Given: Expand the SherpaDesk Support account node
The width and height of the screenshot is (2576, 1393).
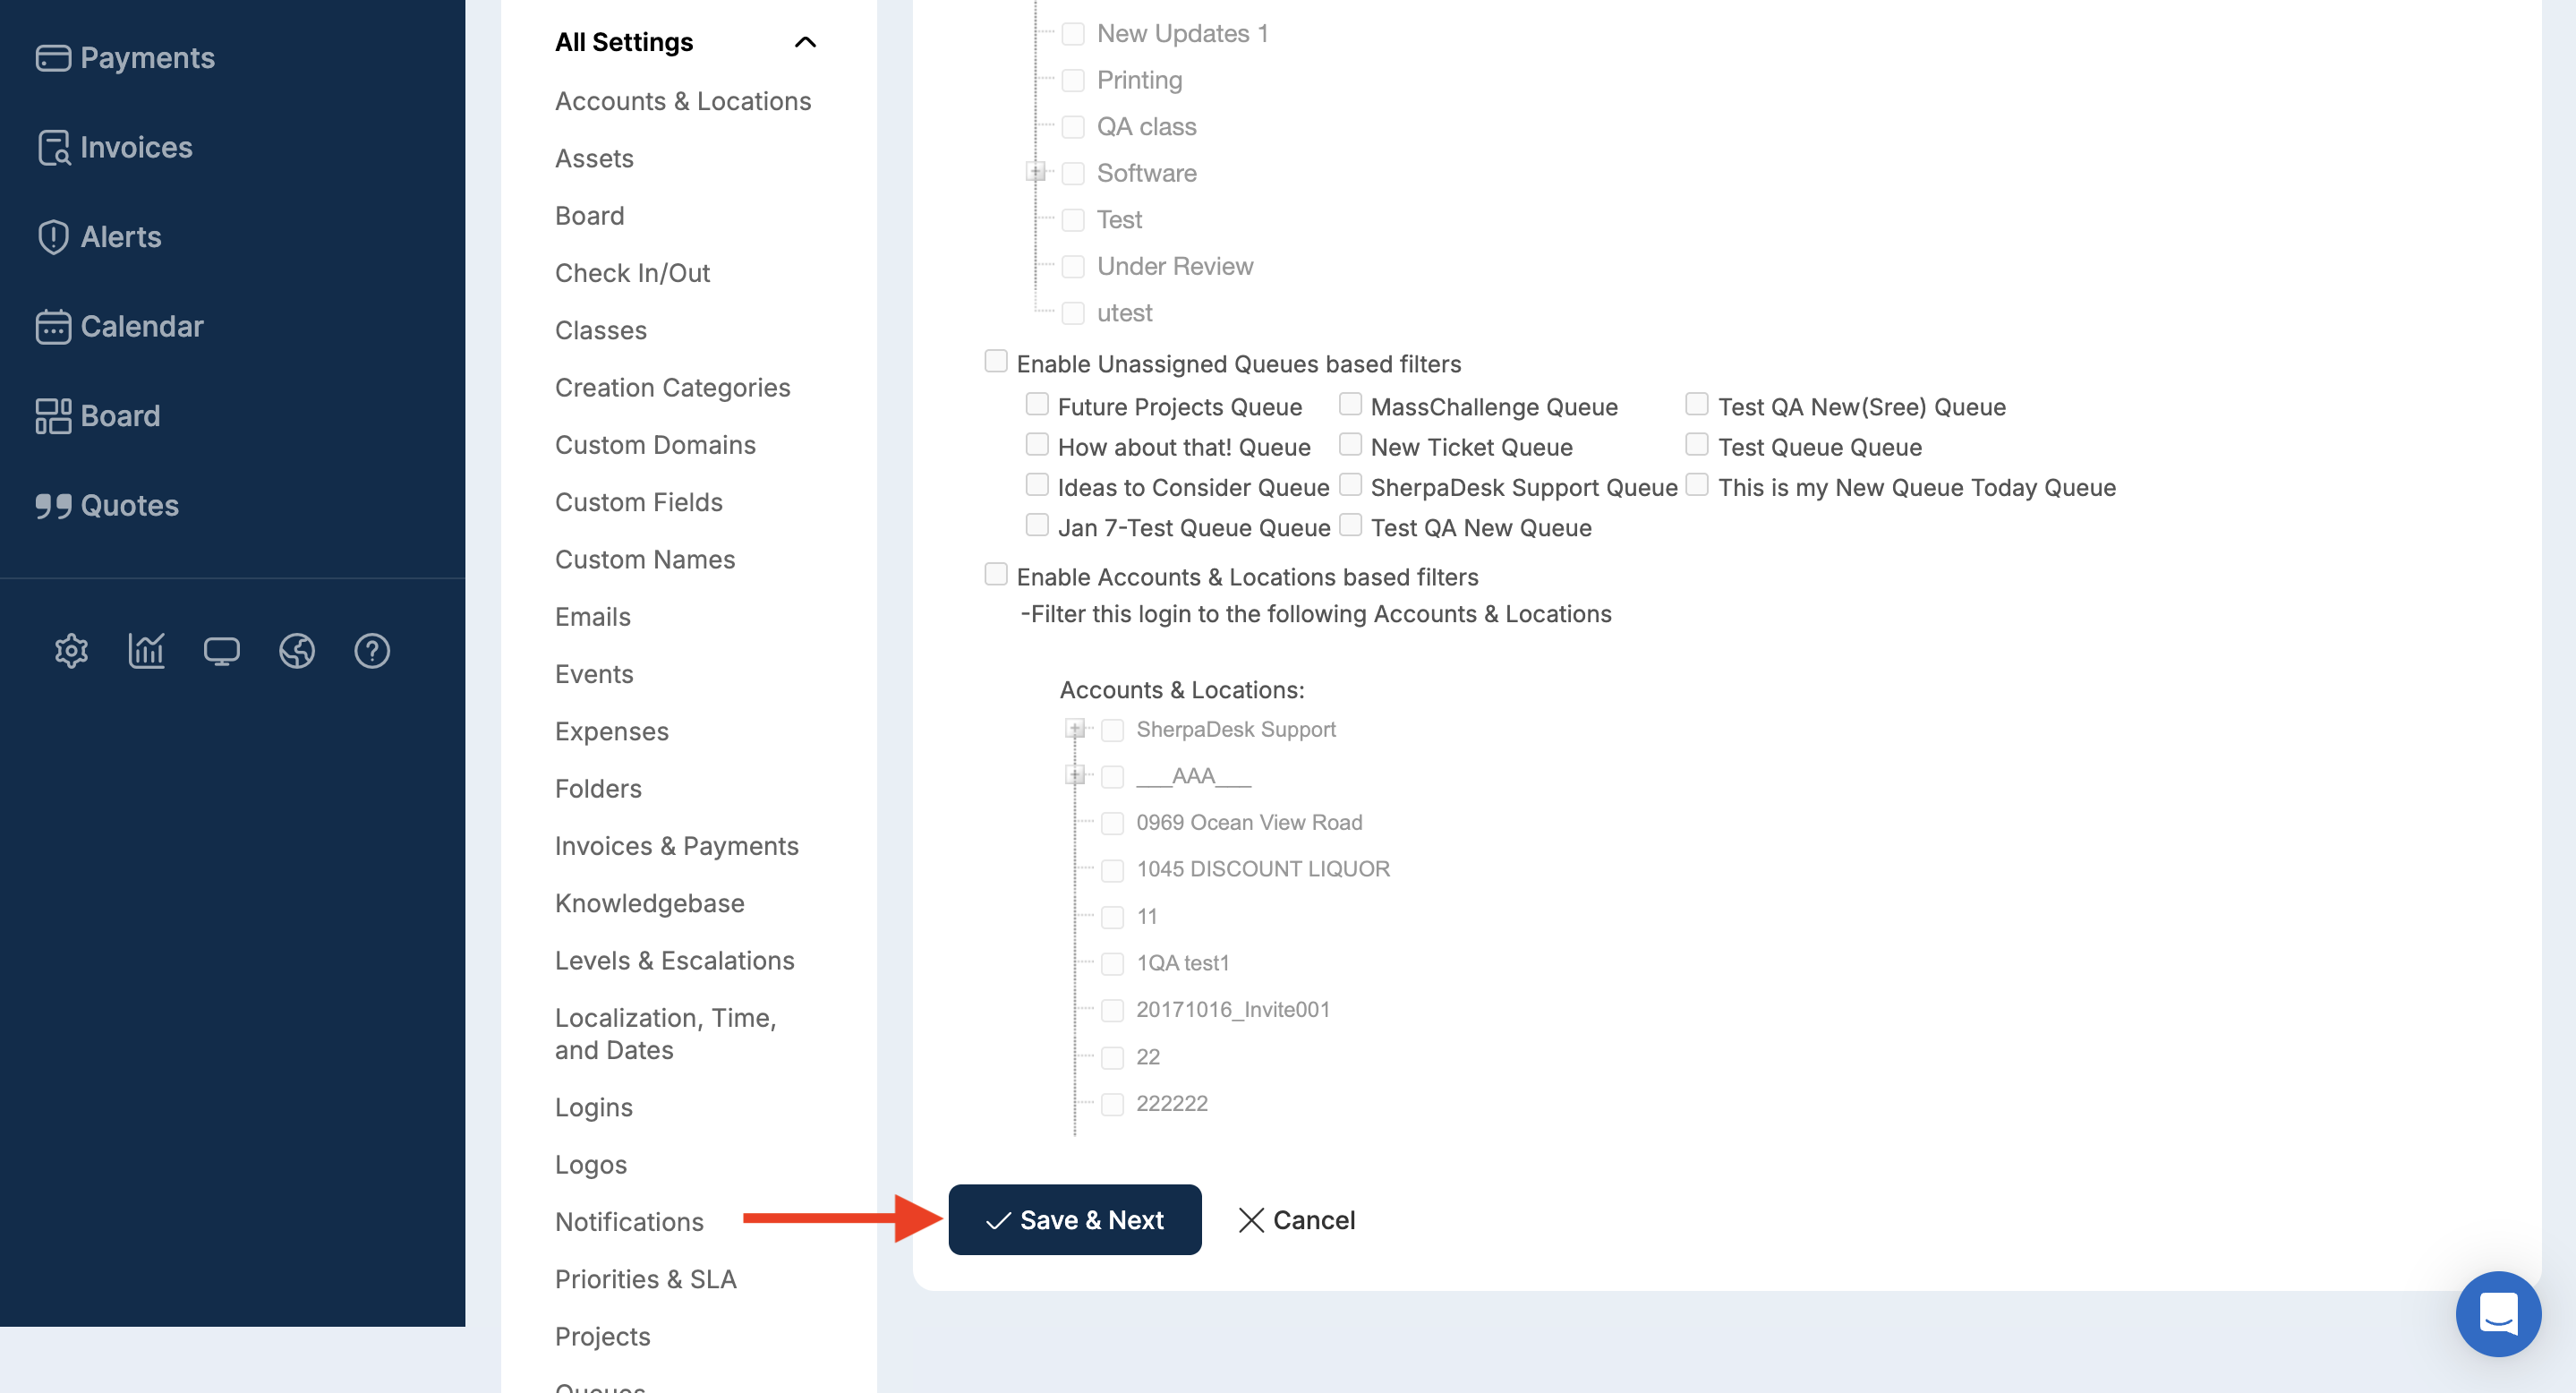Looking at the screenshot, I should click(x=1075, y=729).
